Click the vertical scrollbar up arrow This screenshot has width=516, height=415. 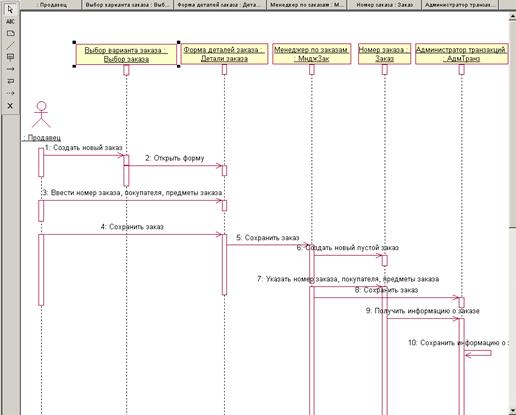(513, 17)
